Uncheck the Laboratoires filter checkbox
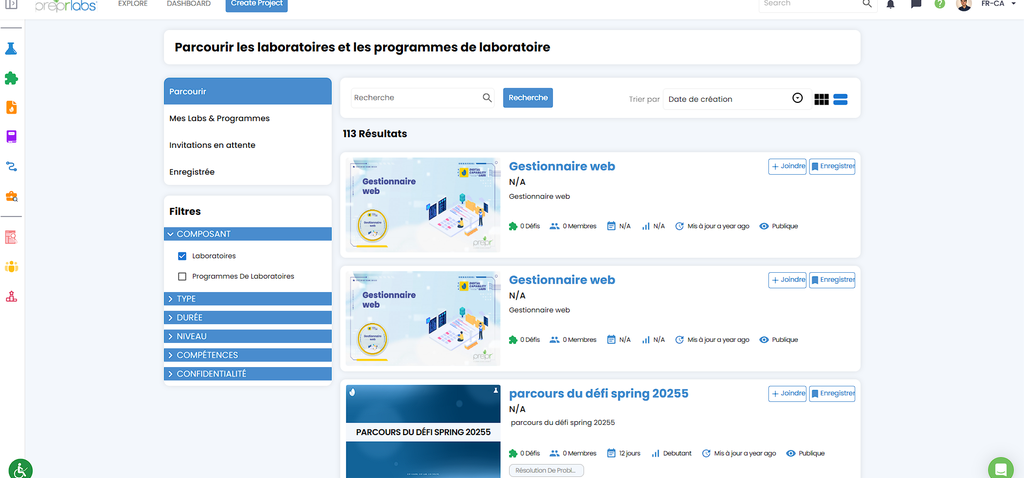The height and width of the screenshot is (478, 1024). coord(182,256)
